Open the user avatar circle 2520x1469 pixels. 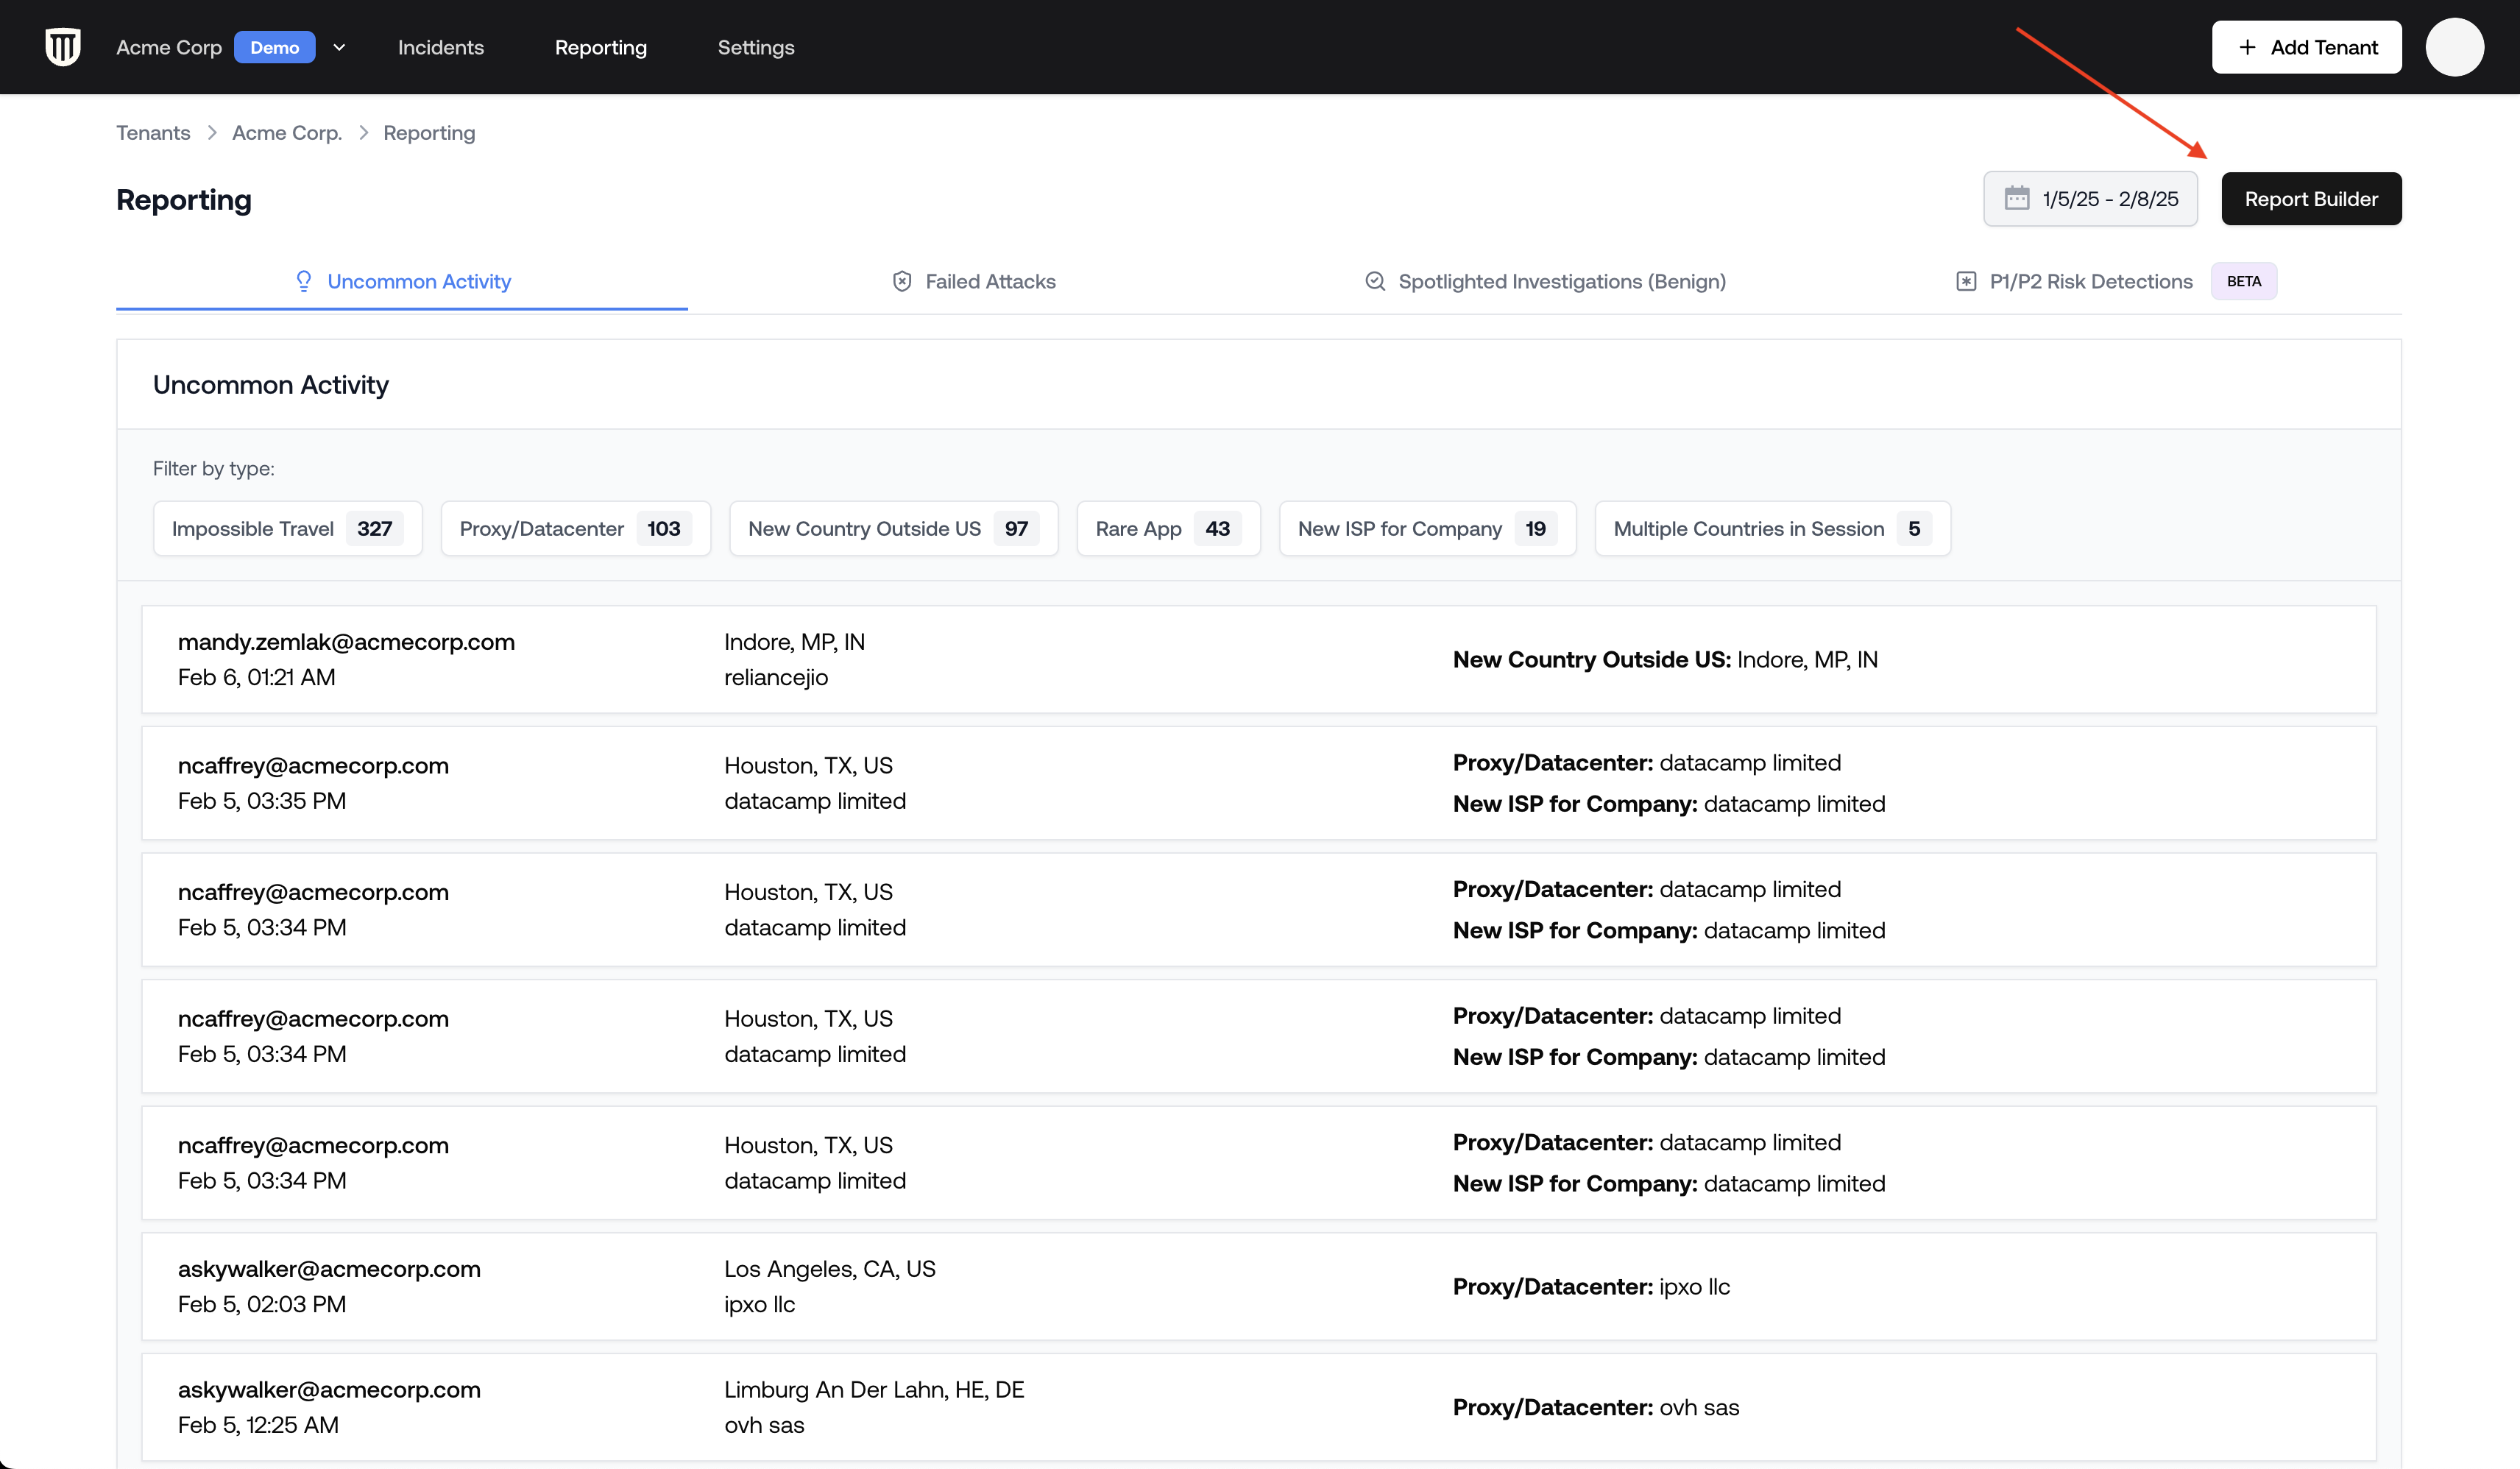(x=2454, y=47)
